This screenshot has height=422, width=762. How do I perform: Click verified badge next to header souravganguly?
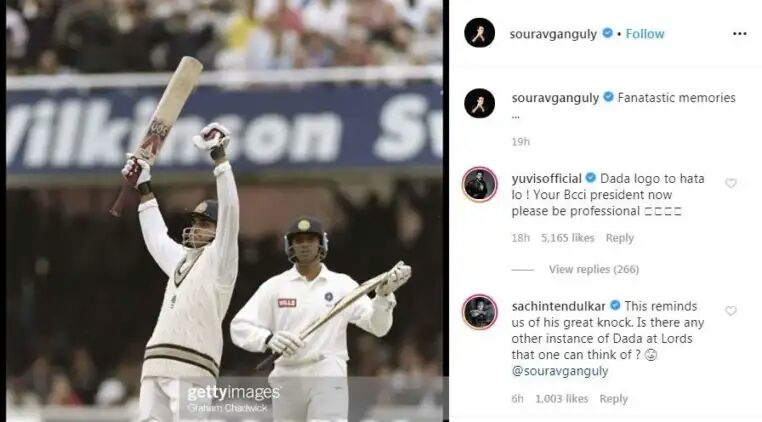tap(607, 33)
